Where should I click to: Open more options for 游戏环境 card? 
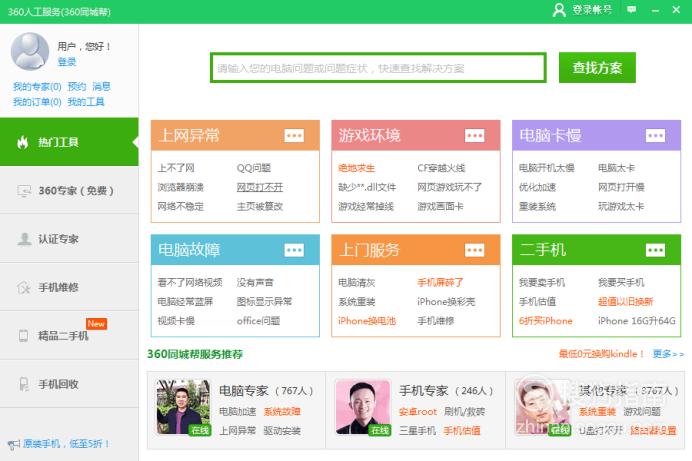click(x=474, y=135)
